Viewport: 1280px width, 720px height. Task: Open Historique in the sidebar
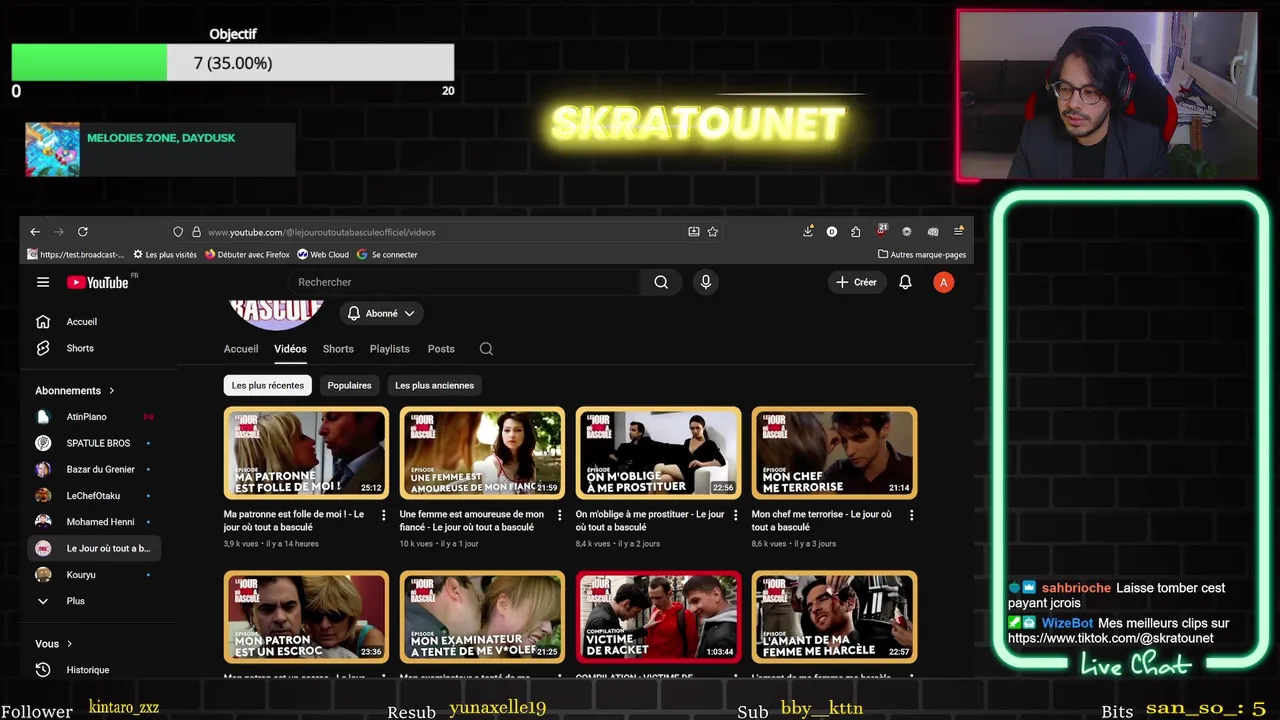point(95,670)
